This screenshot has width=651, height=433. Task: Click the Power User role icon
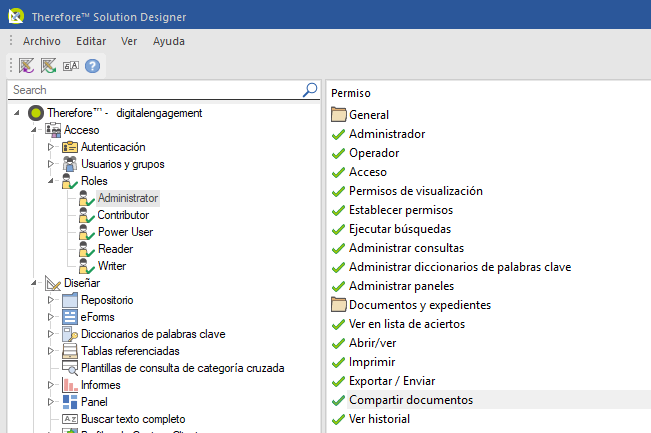point(87,232)
